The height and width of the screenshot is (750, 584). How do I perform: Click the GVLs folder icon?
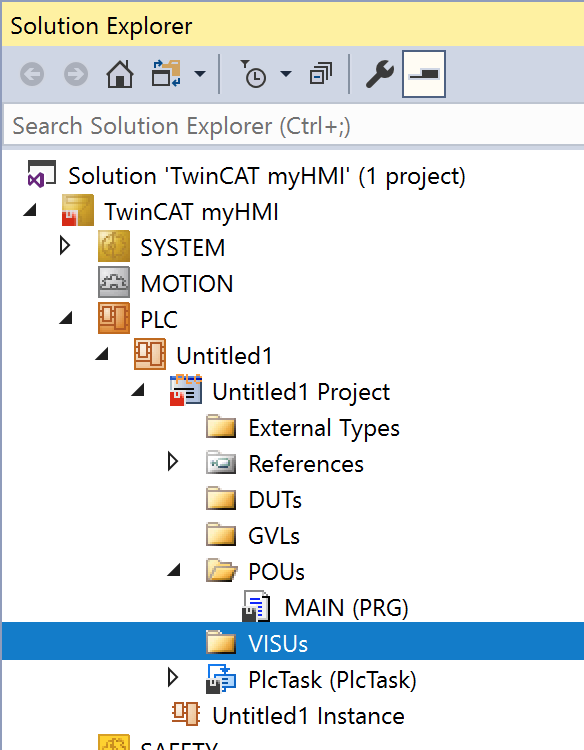(x=221, y=534)
